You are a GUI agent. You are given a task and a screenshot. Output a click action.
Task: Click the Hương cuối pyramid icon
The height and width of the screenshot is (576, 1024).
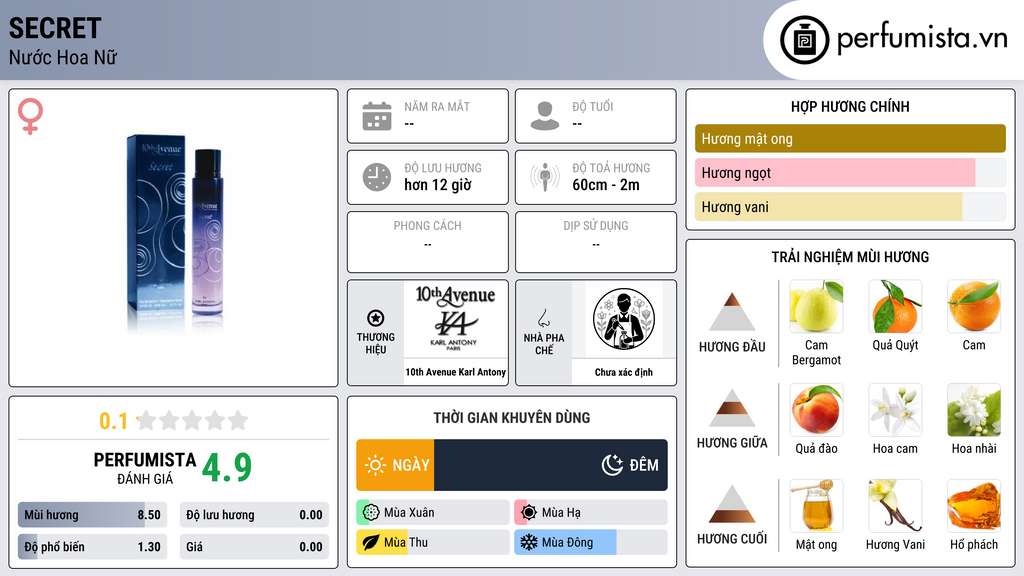pos(732,504)
